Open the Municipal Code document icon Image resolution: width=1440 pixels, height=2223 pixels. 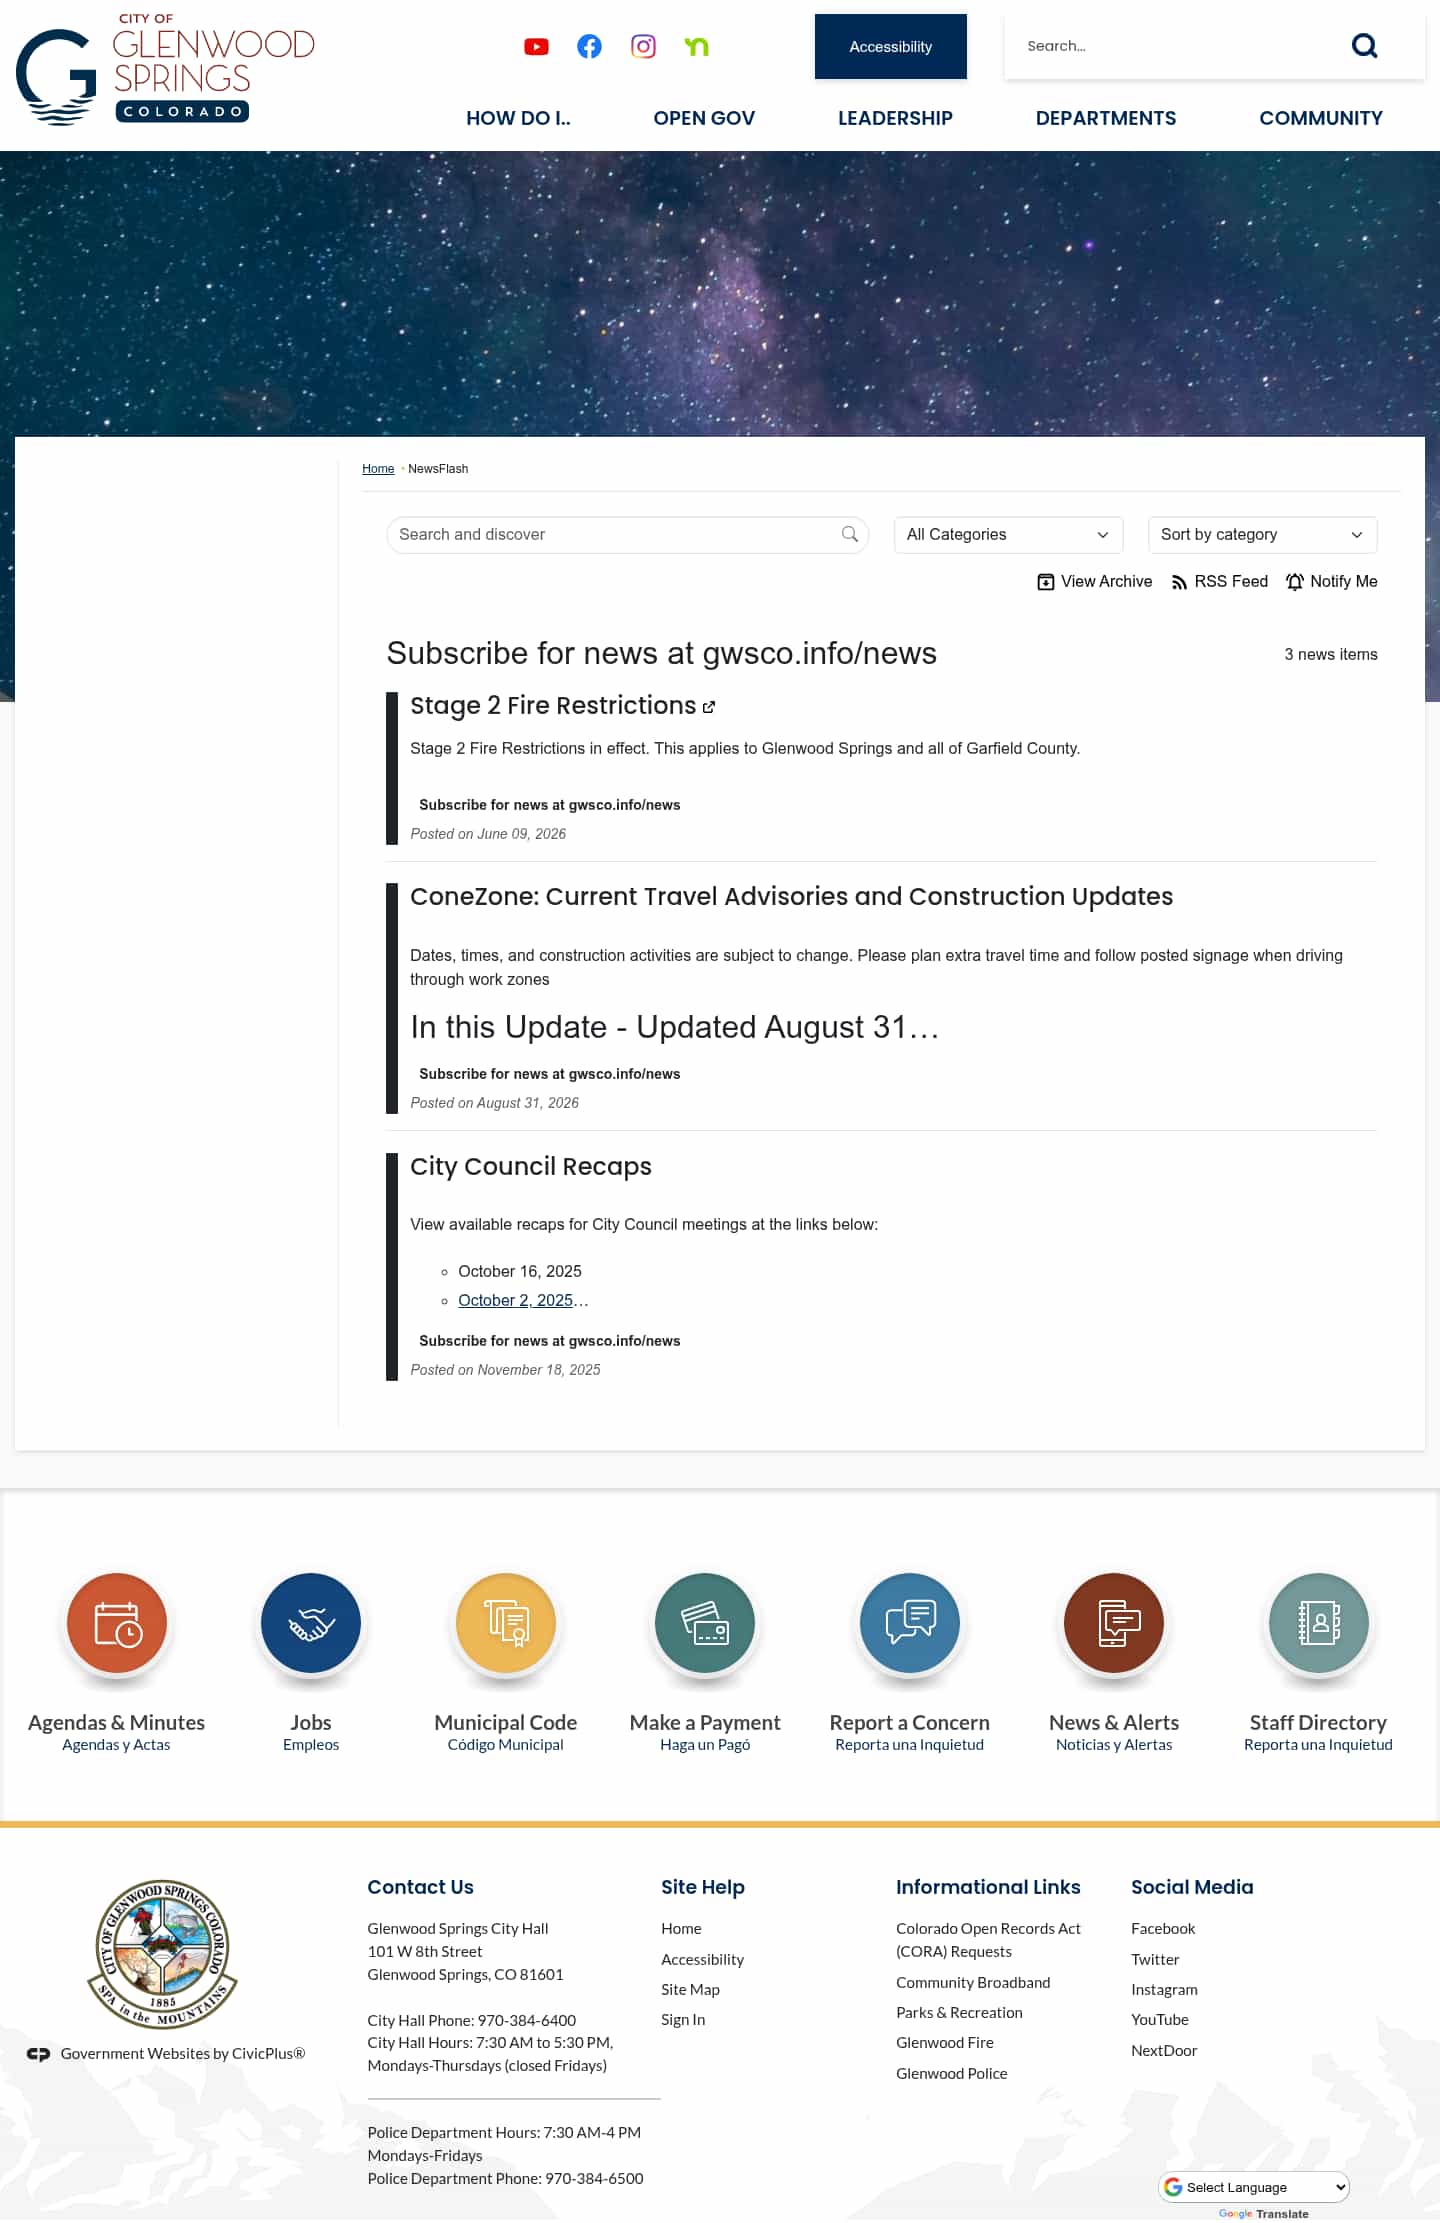point(506,1622)
